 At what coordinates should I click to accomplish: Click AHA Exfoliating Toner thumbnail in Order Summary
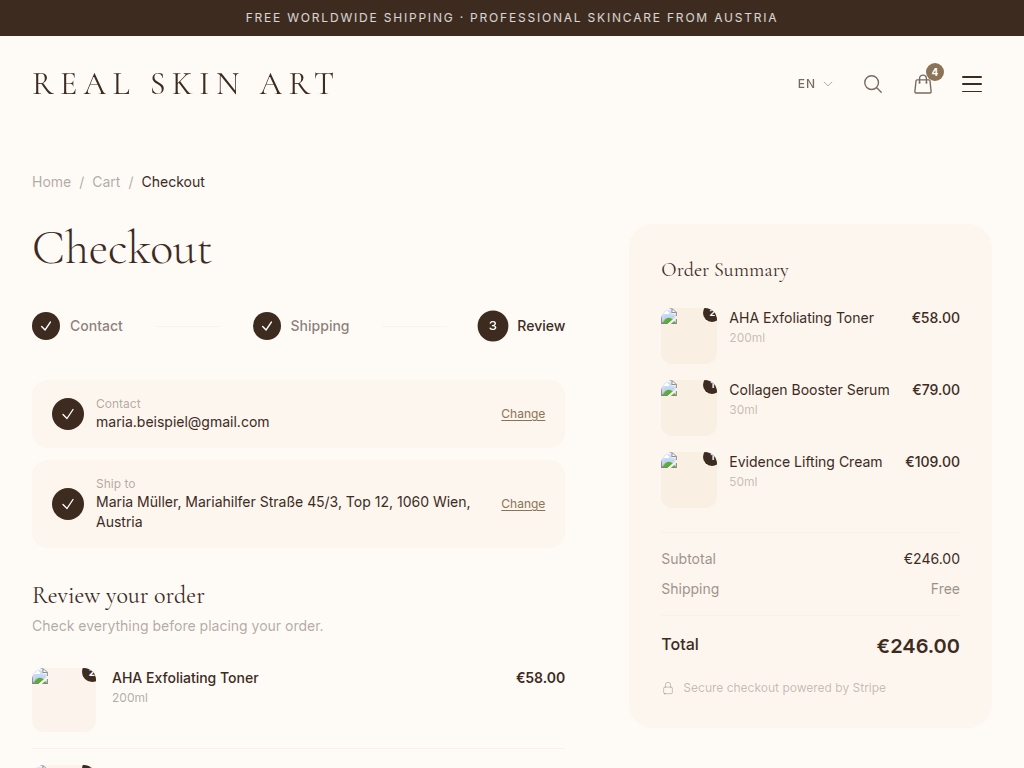(x=689, y=336)
